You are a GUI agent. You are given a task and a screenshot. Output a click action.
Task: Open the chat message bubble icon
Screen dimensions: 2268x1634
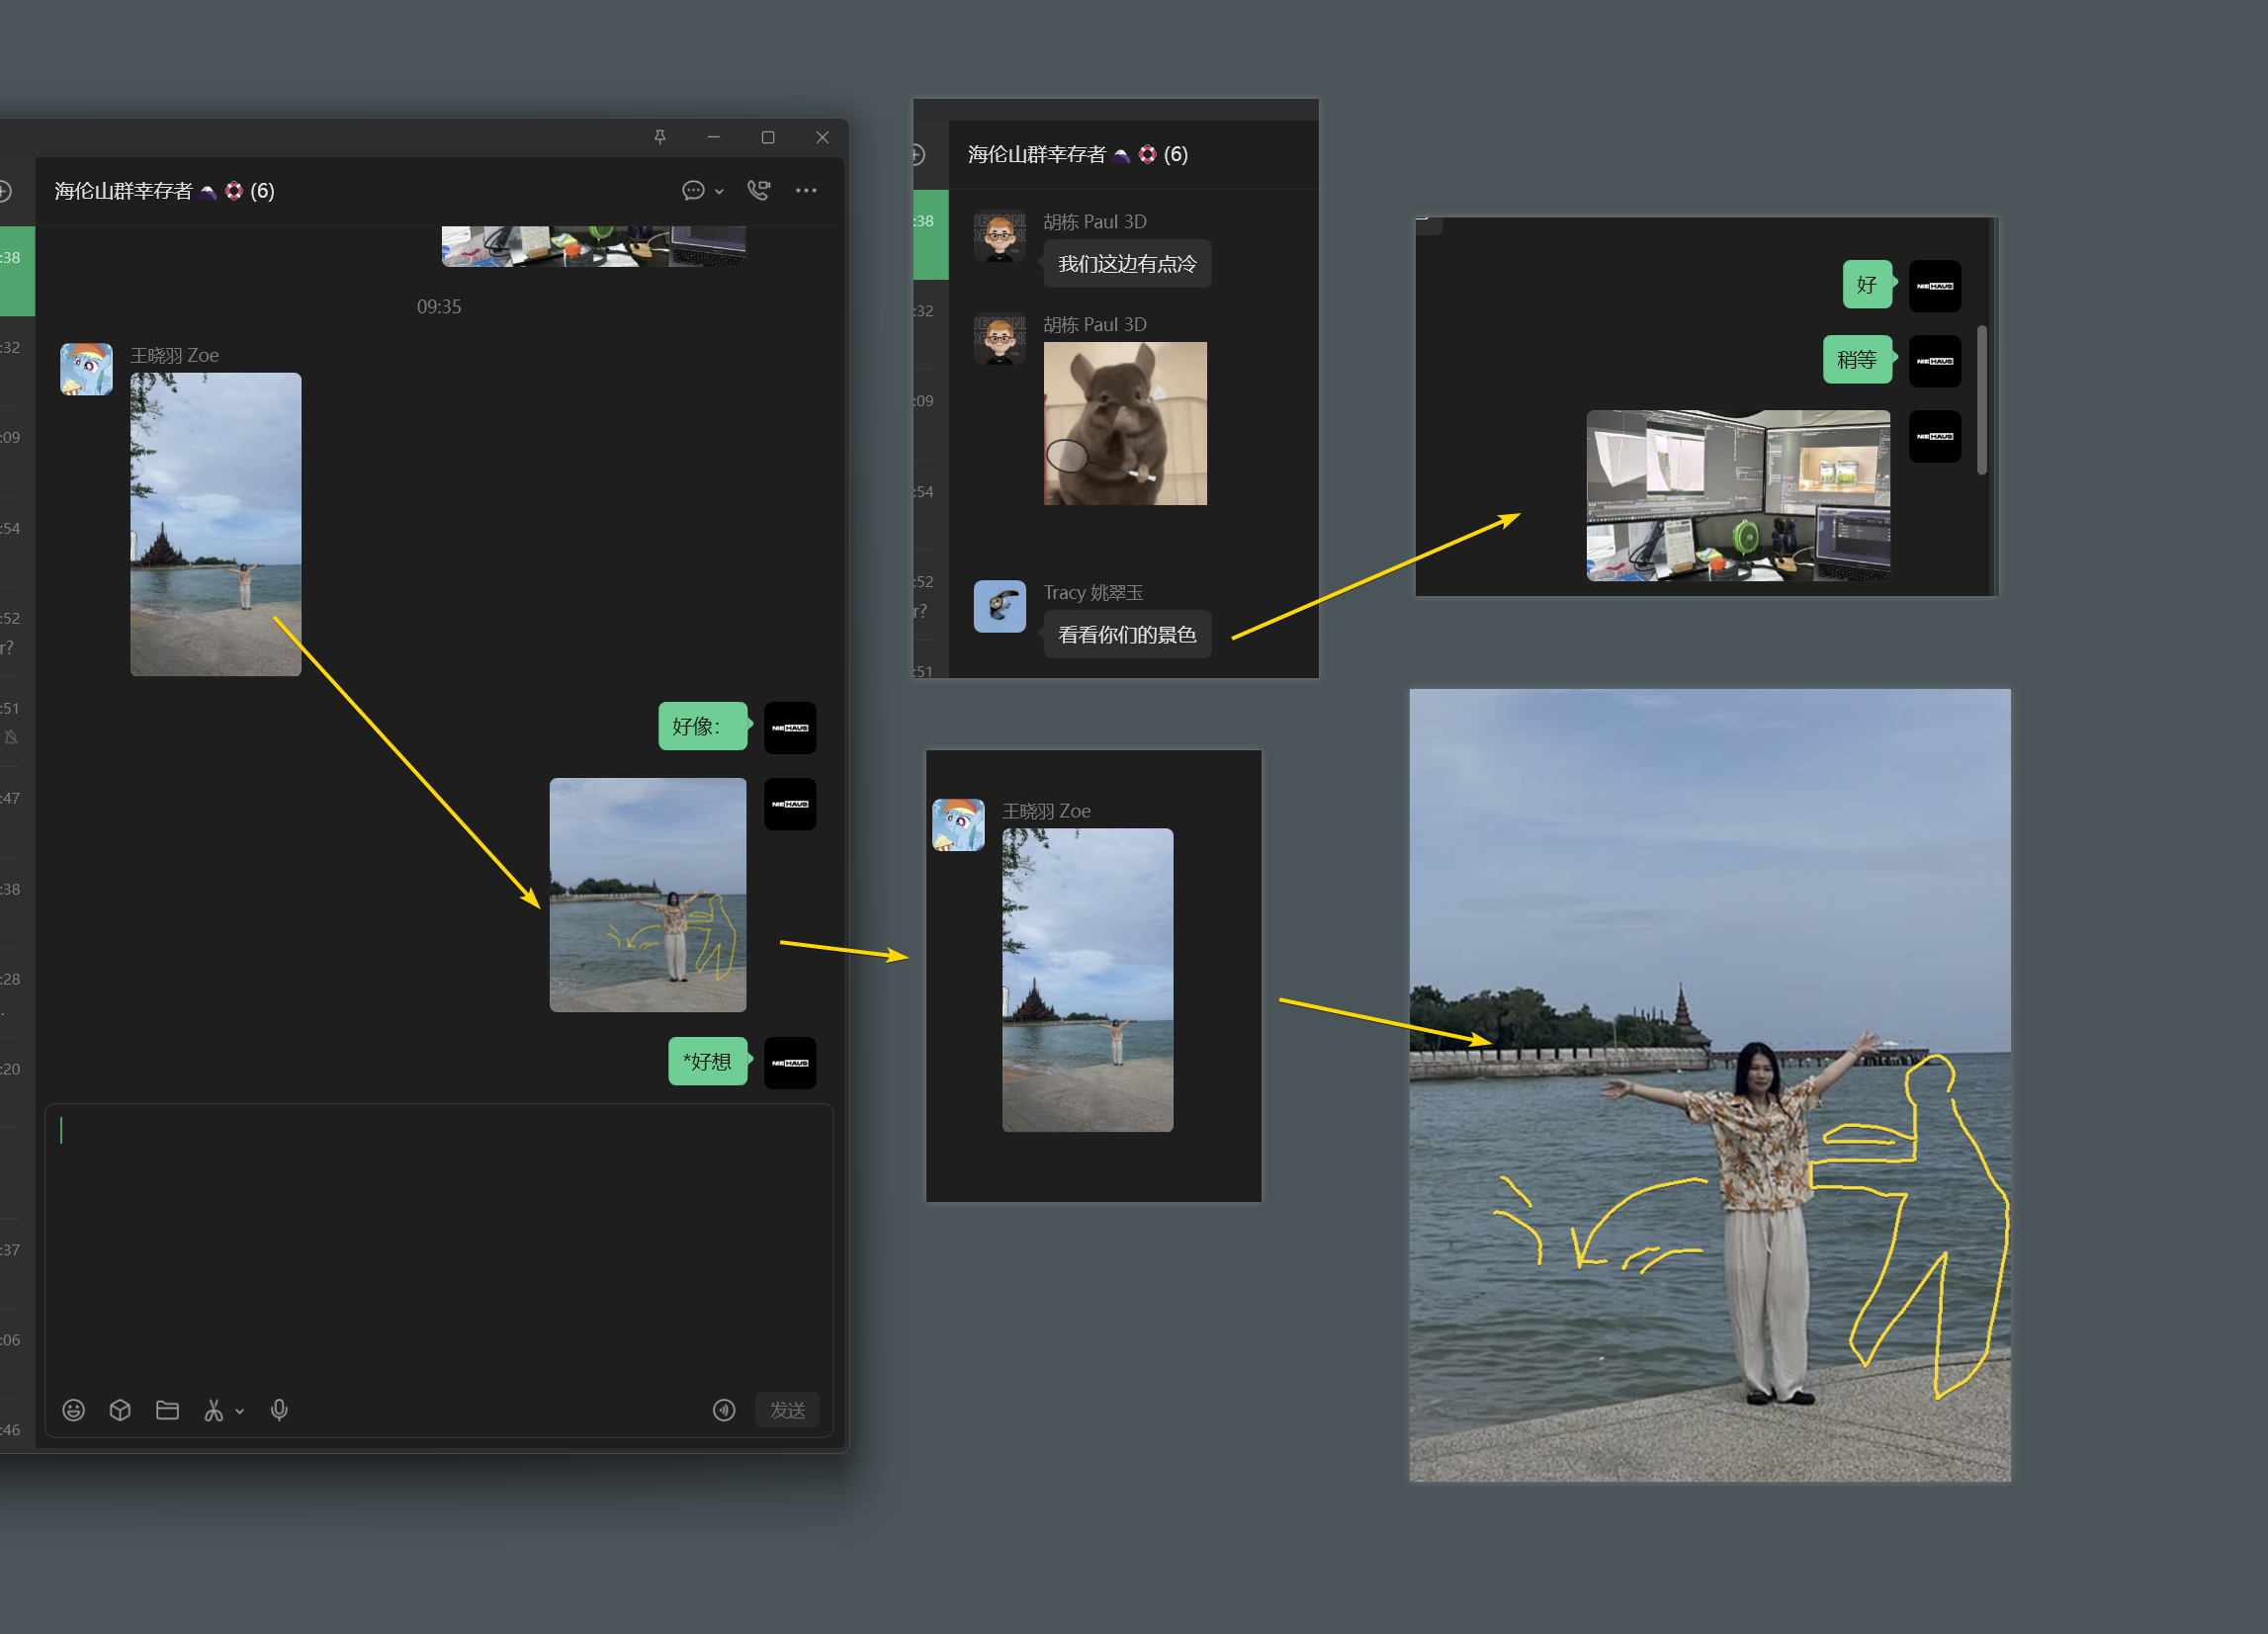tap(693, 190)
